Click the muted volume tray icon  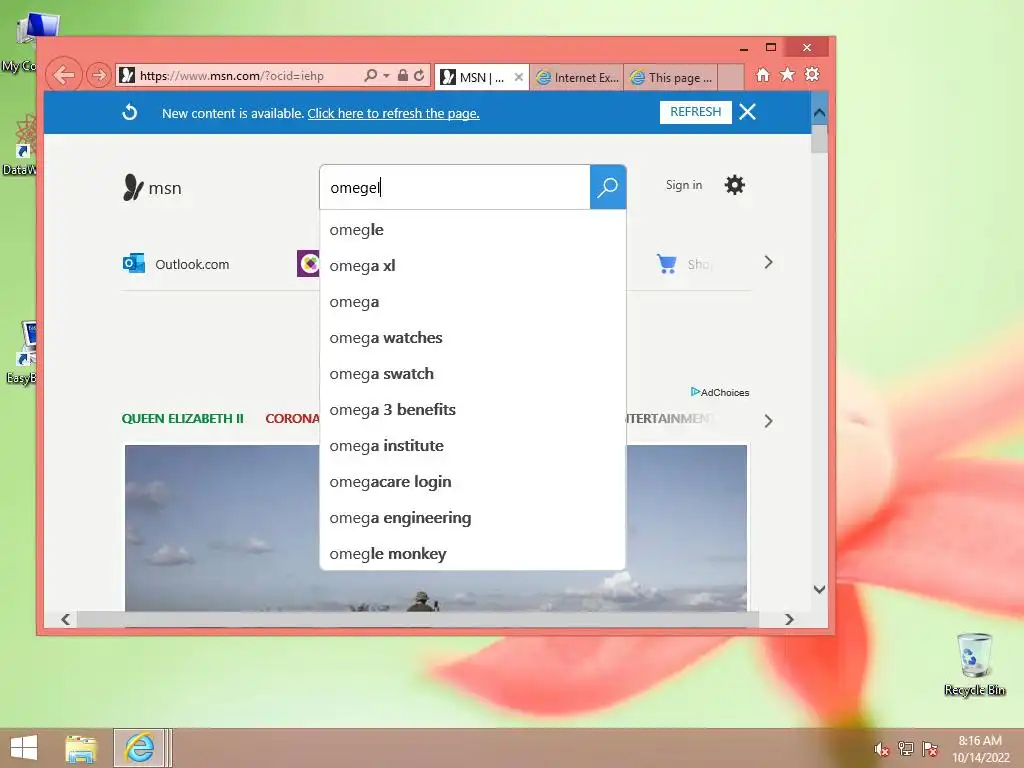(x=882, y=748)
